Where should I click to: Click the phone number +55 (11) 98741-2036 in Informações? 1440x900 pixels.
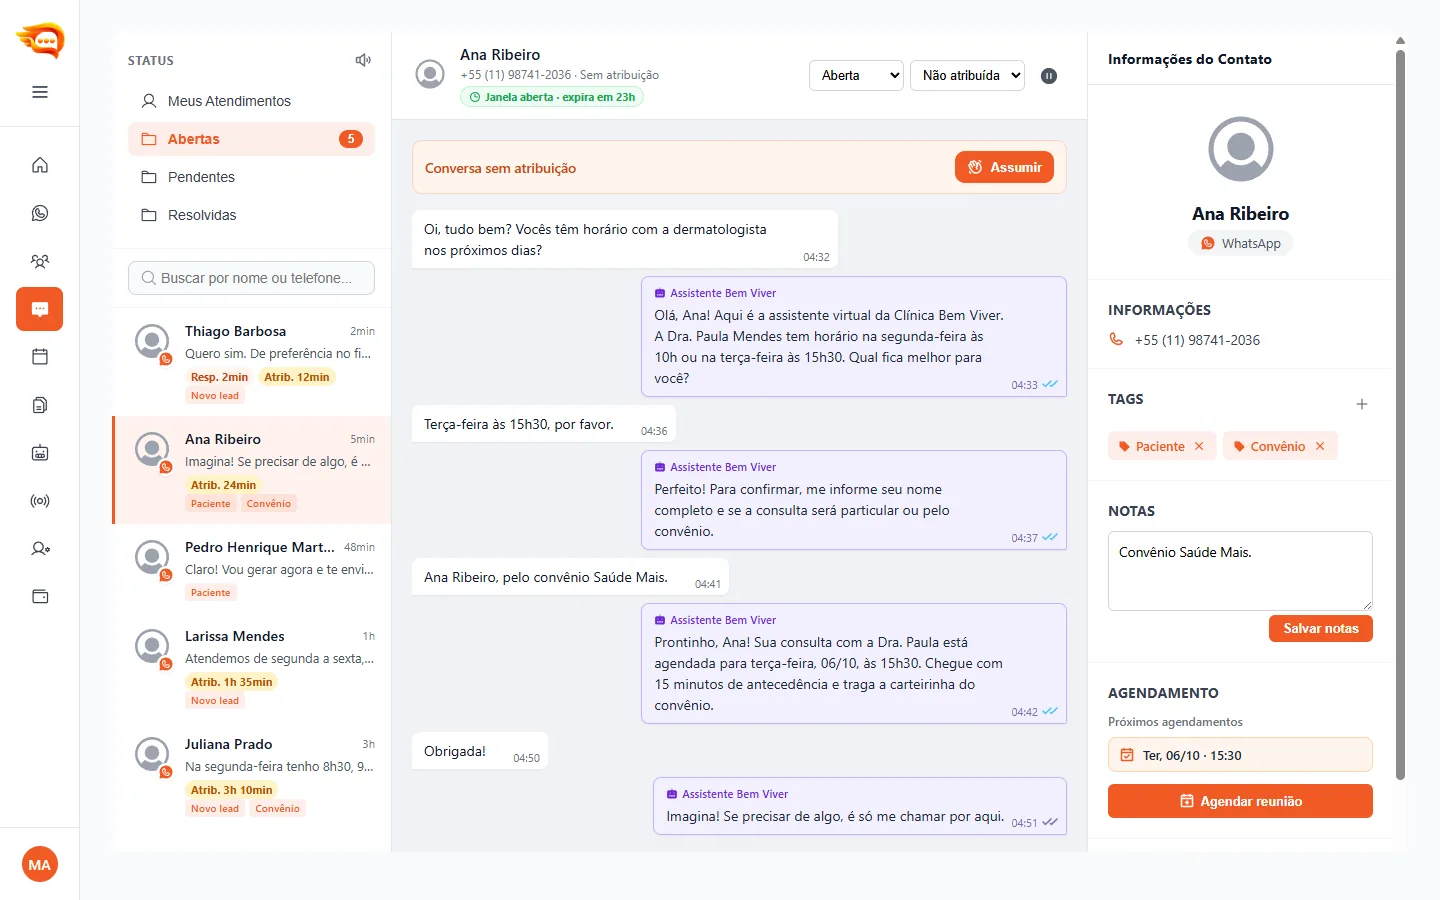point(1197,340)
